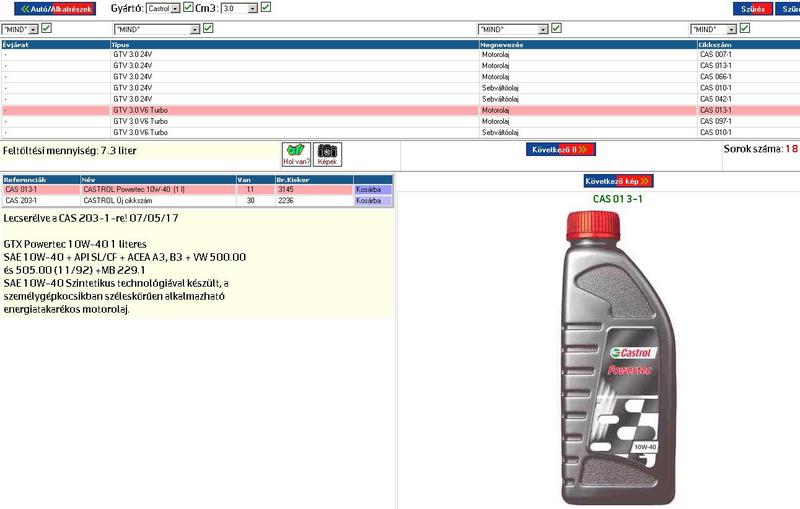Toggle checkbox beside Cikkszám MIND filter
The image size is (800, 509).
tap(745, 28)
